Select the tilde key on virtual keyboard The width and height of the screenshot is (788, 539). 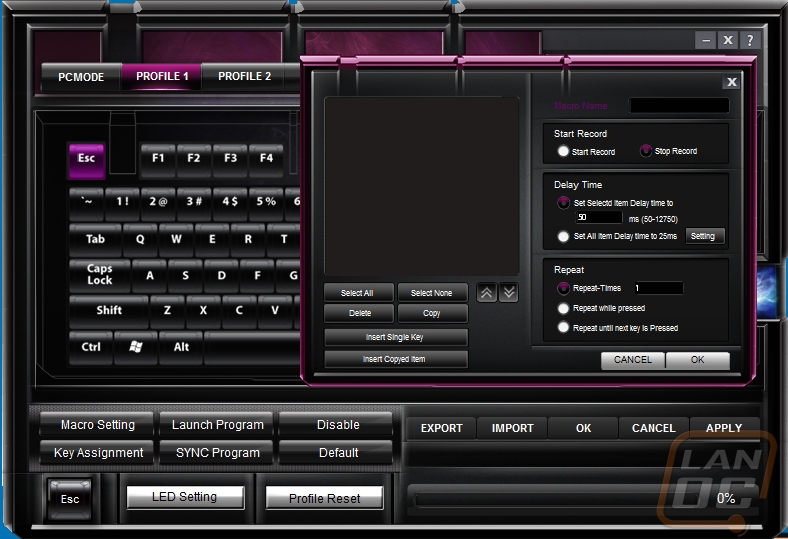point(86,202)
